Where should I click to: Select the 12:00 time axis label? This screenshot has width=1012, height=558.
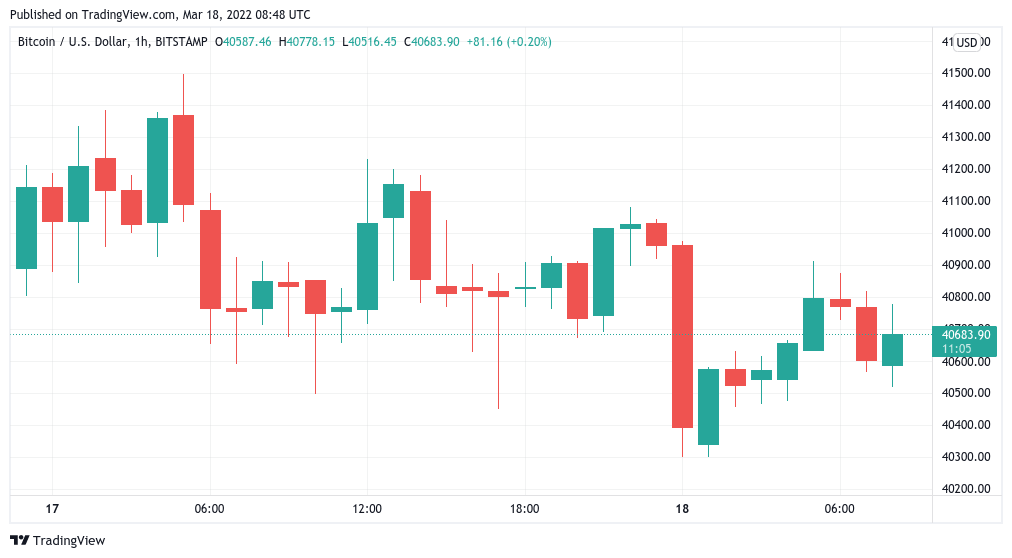(x=367, y=509)
